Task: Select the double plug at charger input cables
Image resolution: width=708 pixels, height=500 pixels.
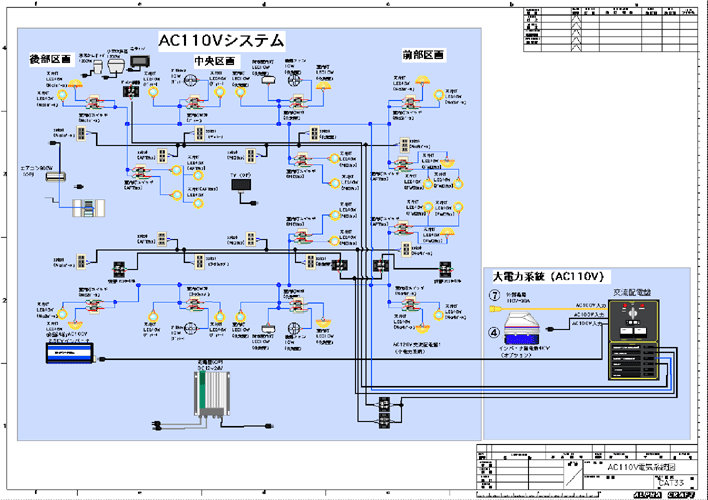Action: click(157, 425)
